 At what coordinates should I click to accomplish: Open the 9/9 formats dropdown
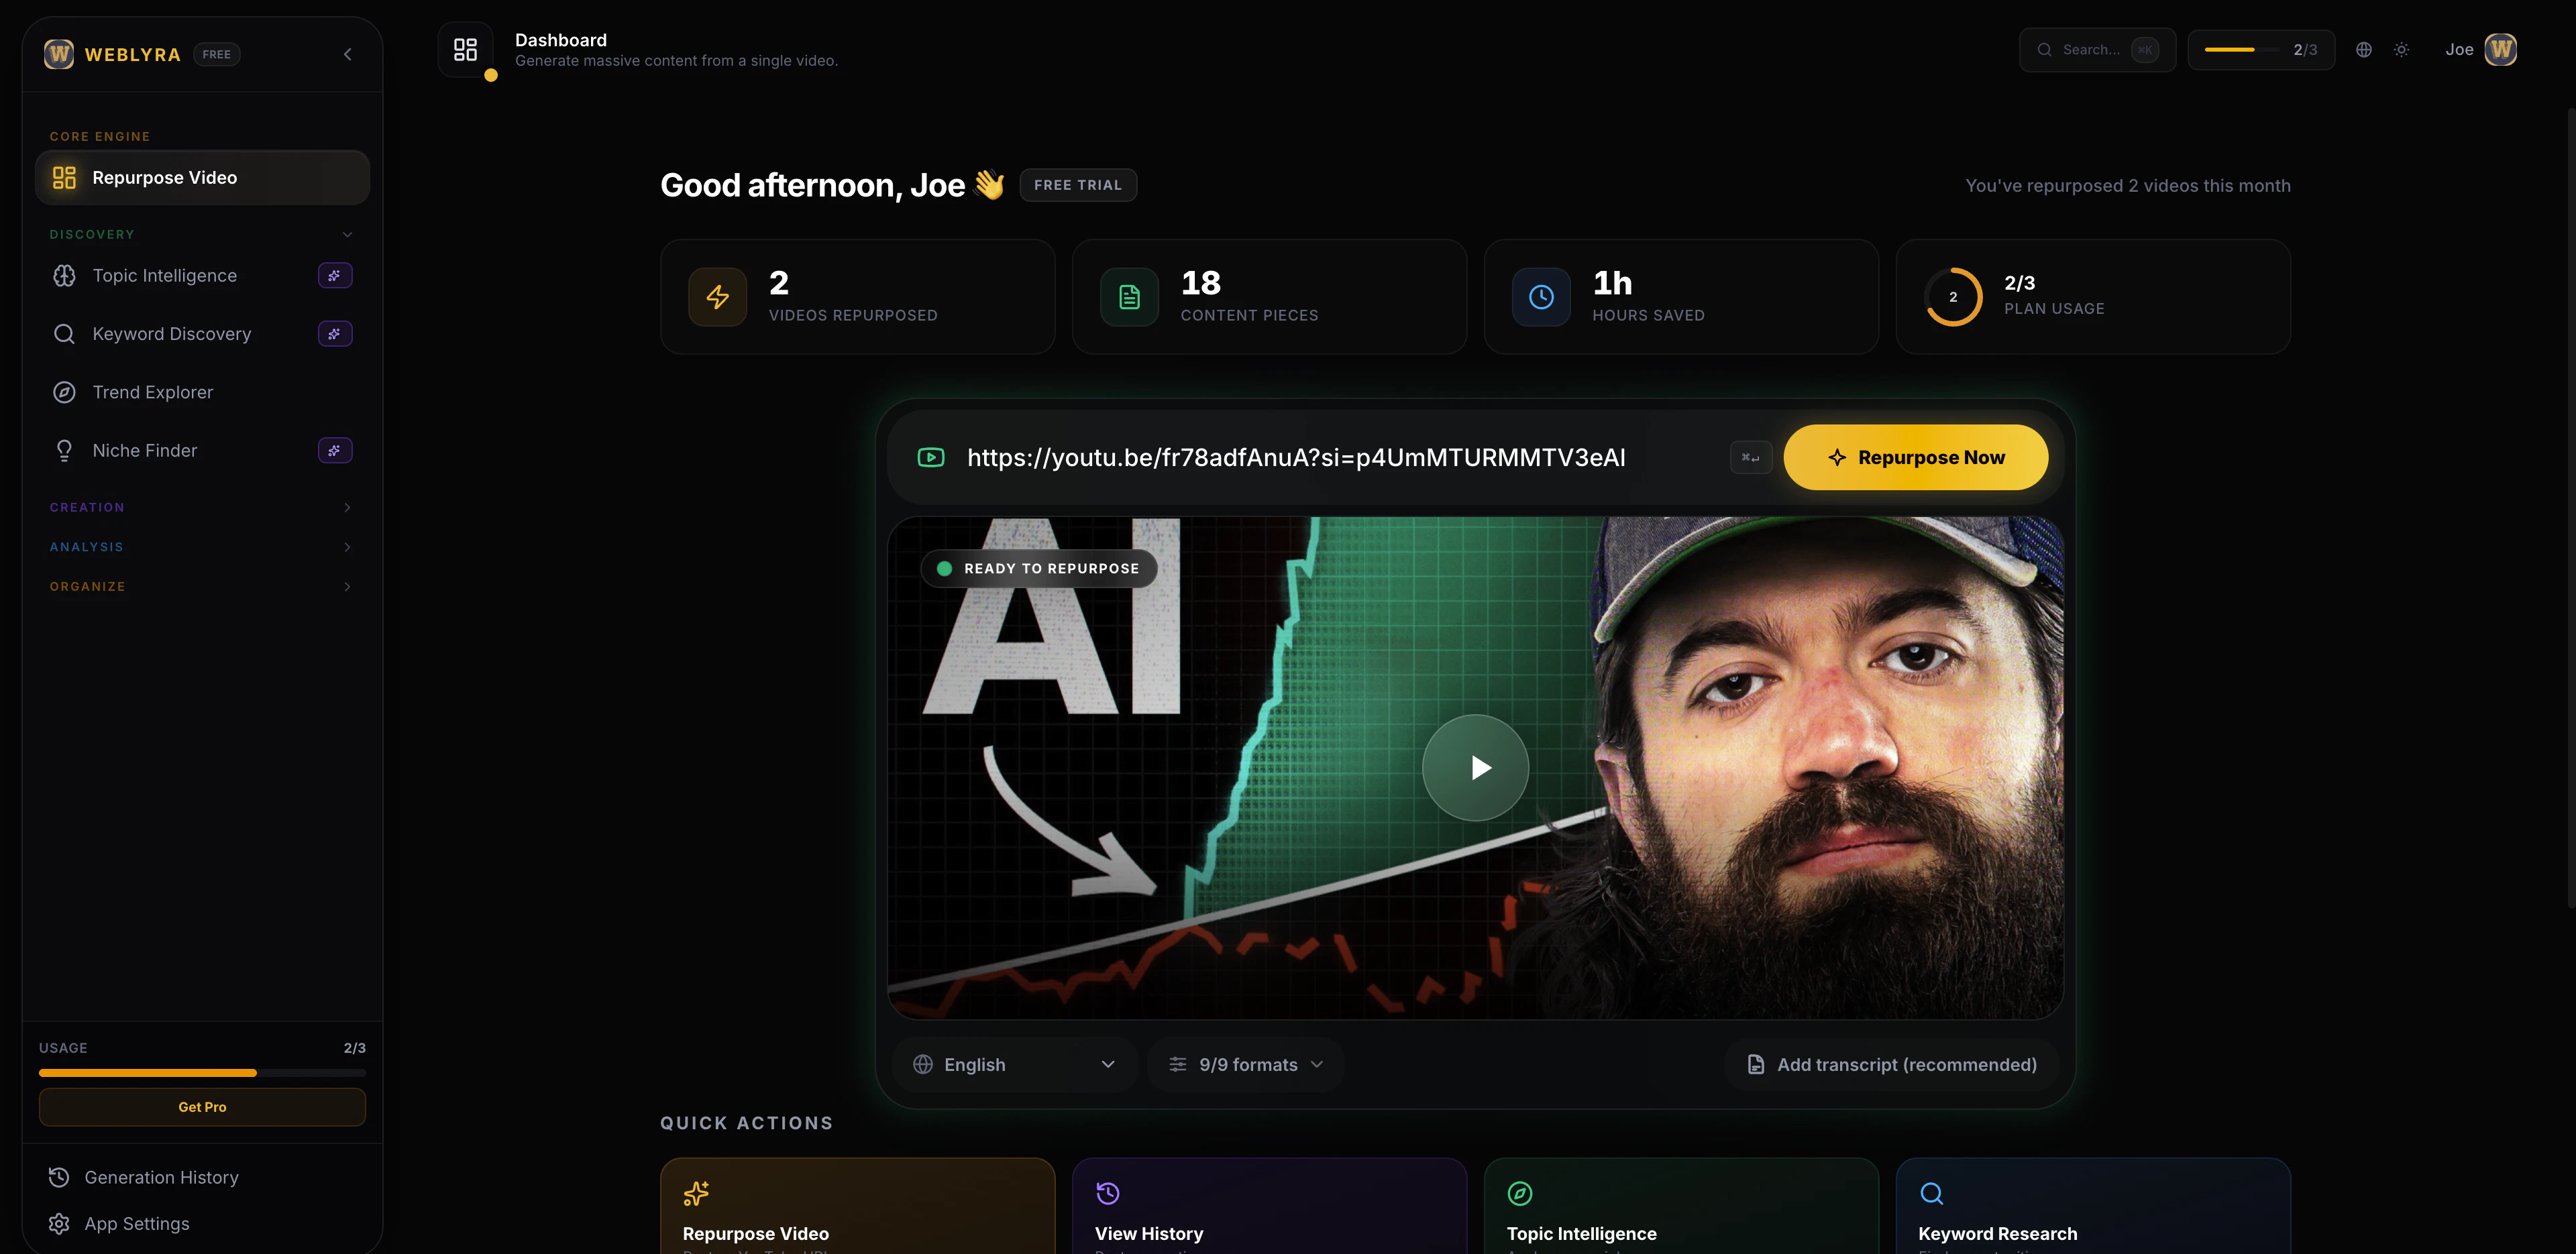coord(1246,1064)
